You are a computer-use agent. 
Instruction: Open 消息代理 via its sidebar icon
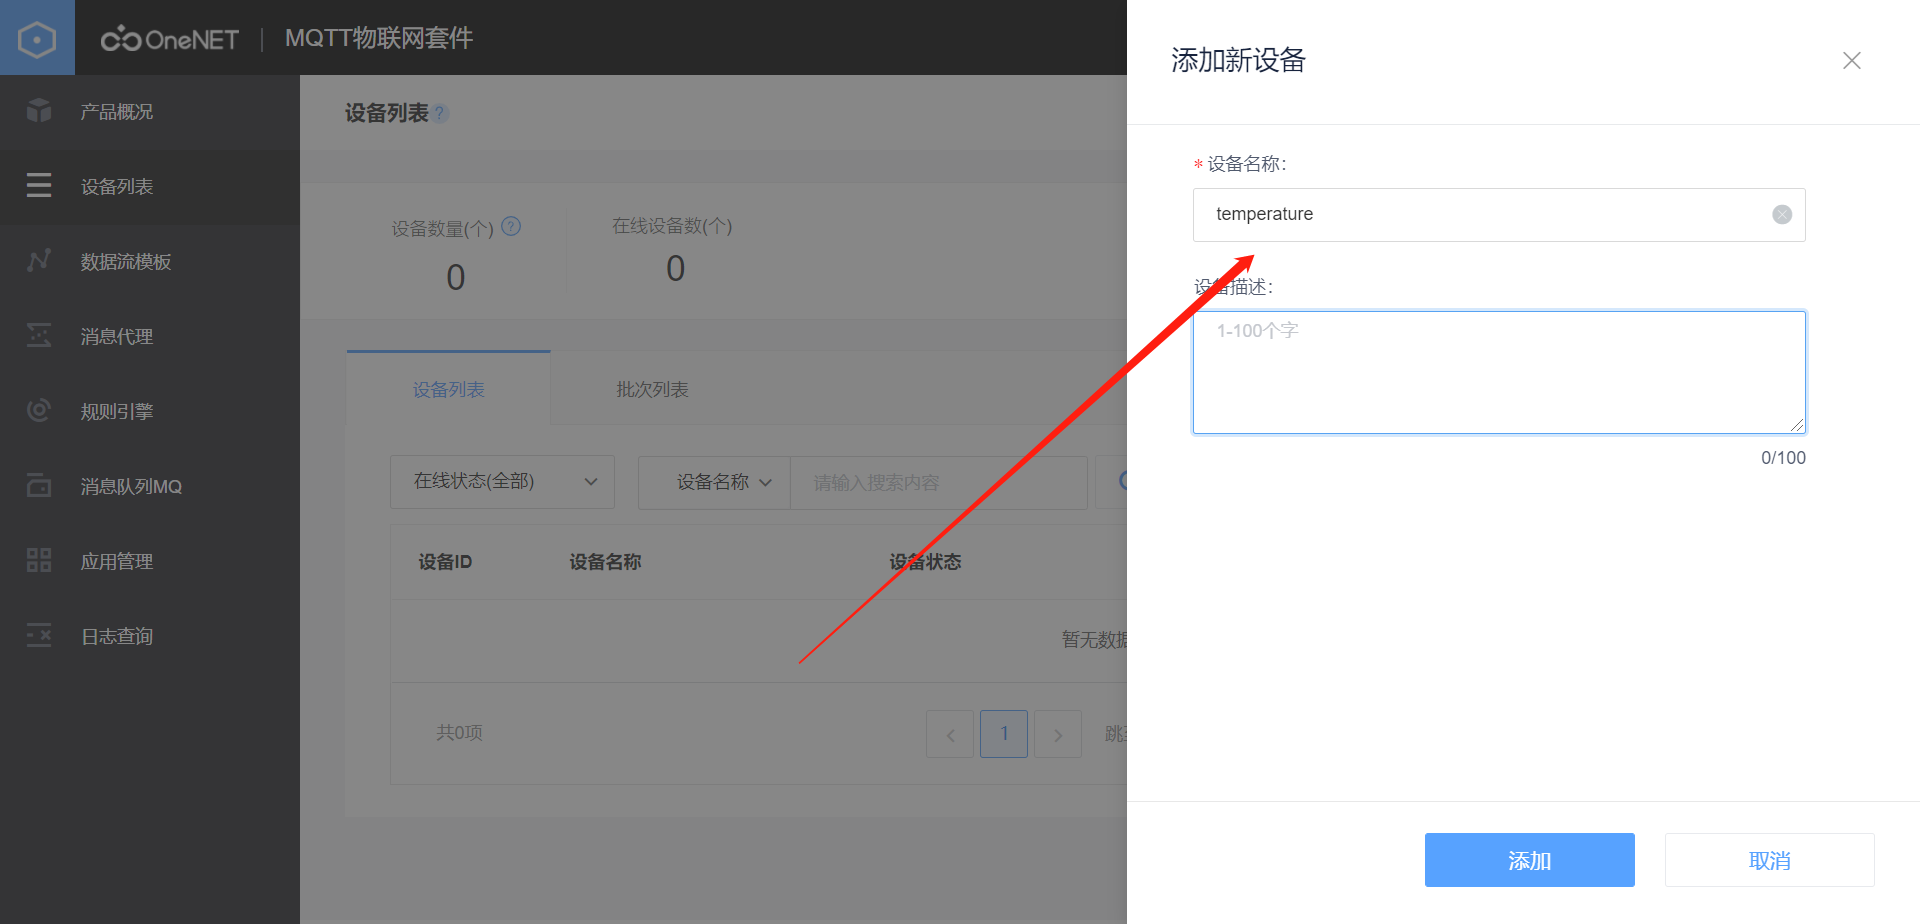[38, 336]
